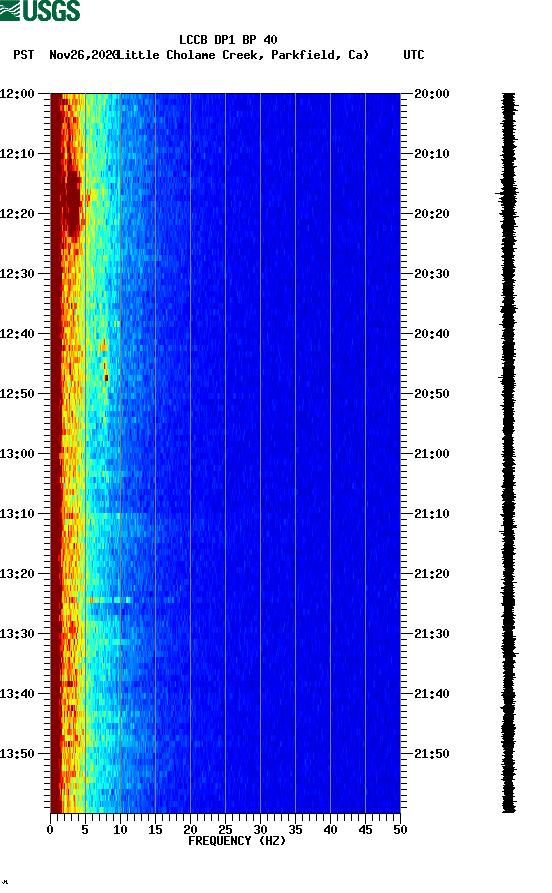This screenshot has width=552, height=893.
Task: Click the 40 Hz frequency axis label
Action: [x=330, y=830]
